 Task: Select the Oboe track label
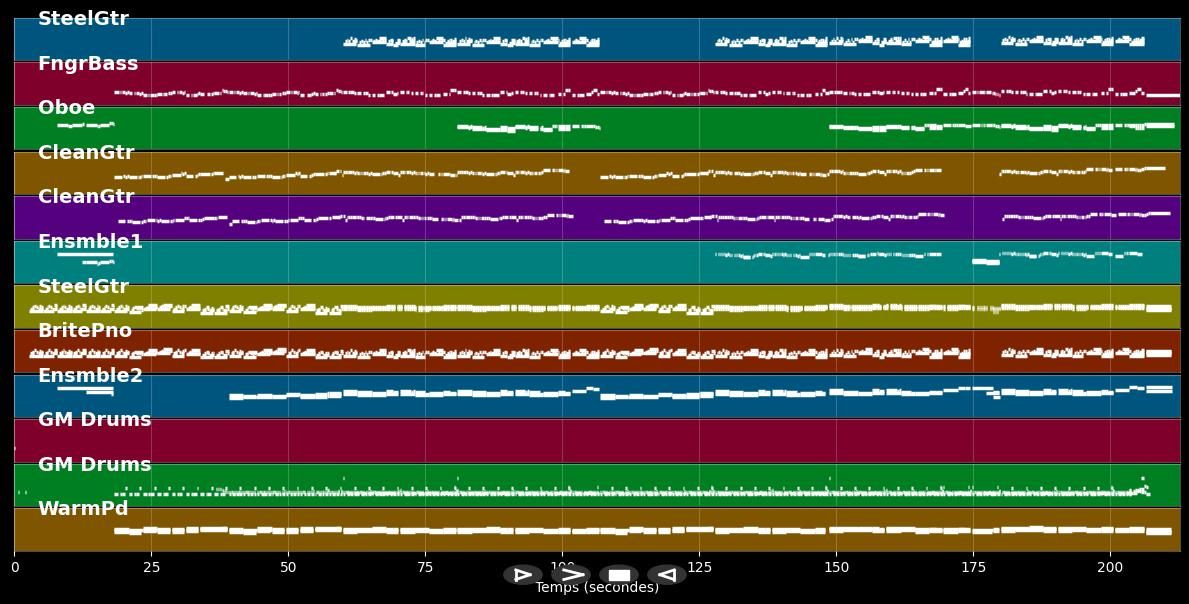coord(66,108)
